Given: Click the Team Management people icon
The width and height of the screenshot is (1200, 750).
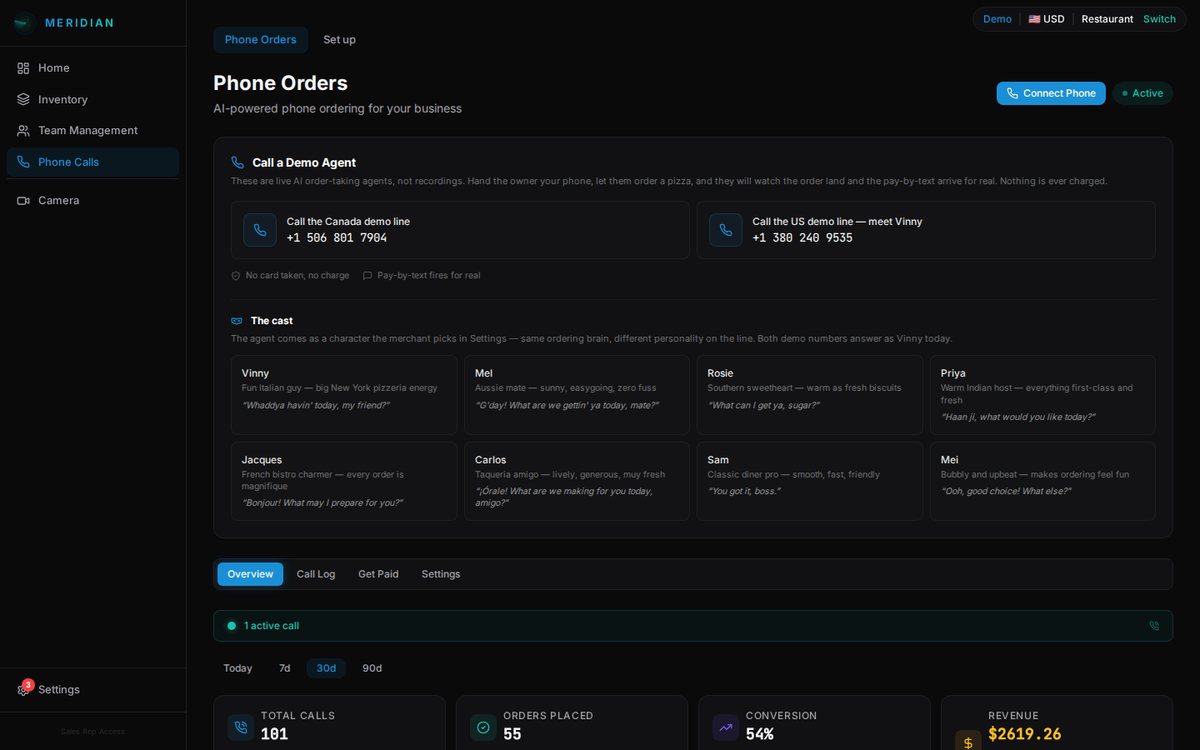Looking at the screenshot, I should pos(23,130).
